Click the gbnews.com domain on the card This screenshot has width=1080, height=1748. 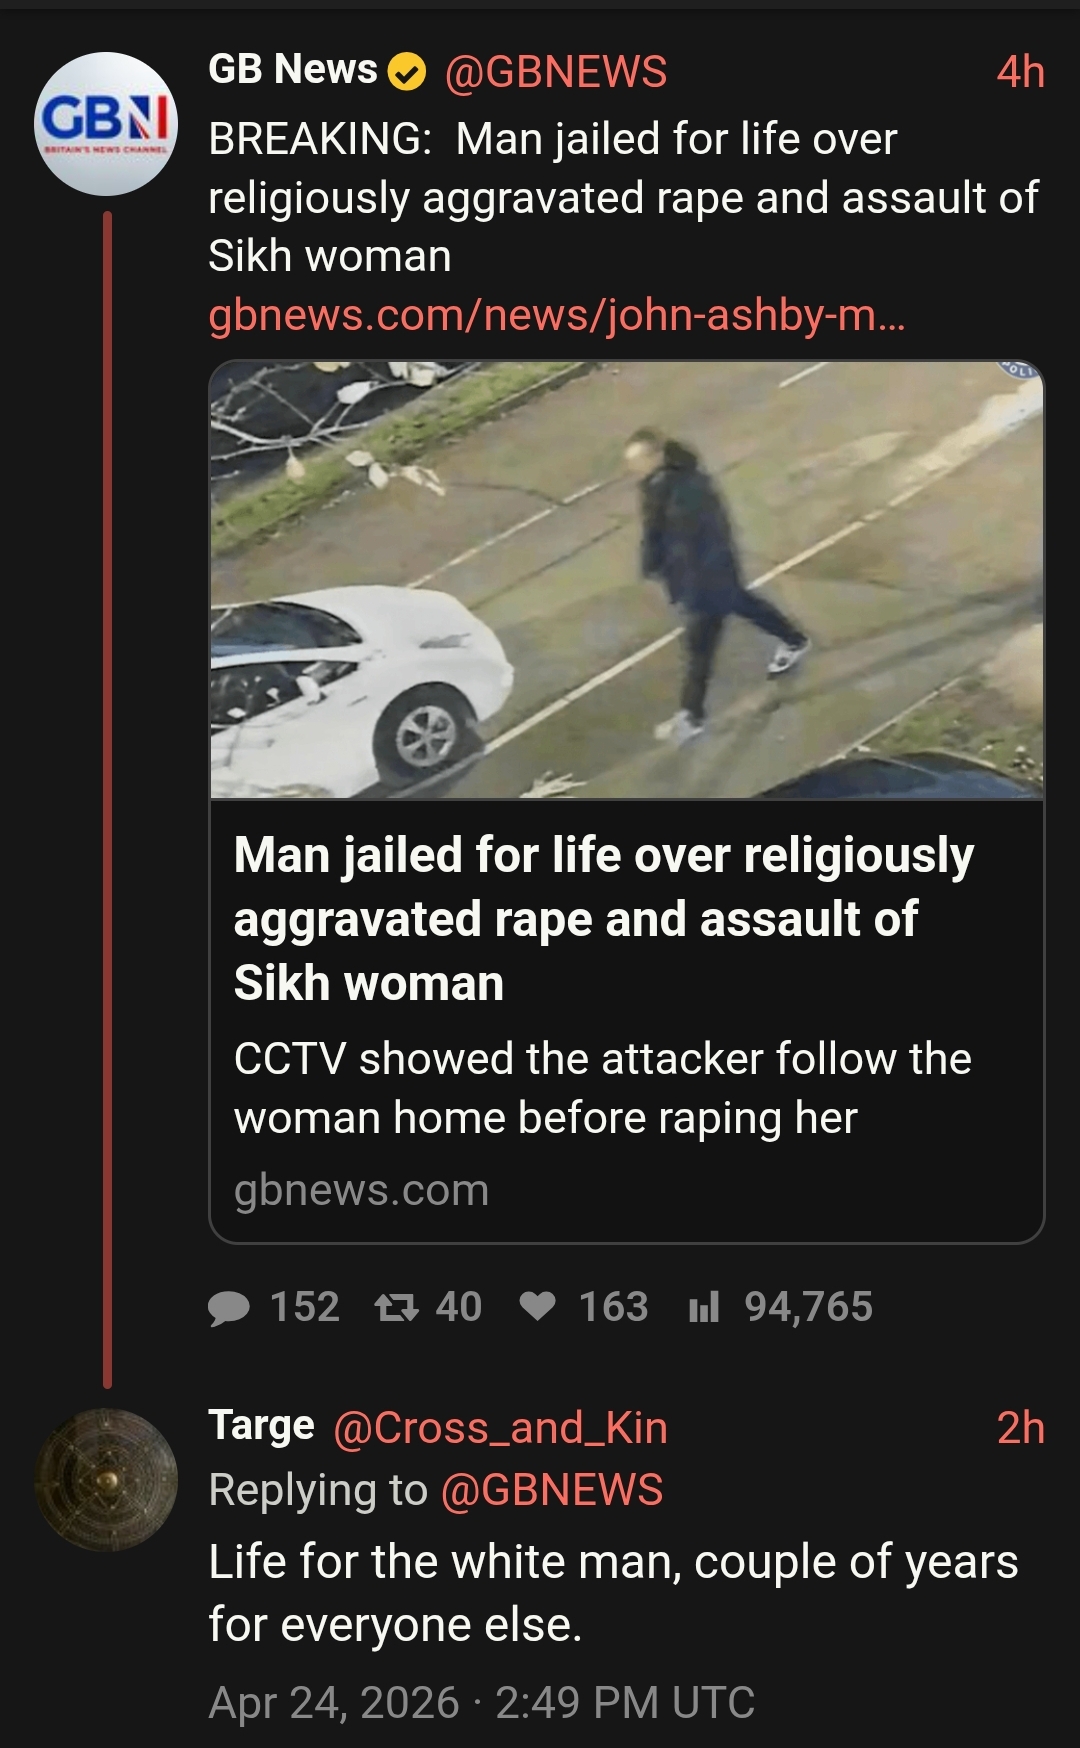click(x=361, y=1190)
